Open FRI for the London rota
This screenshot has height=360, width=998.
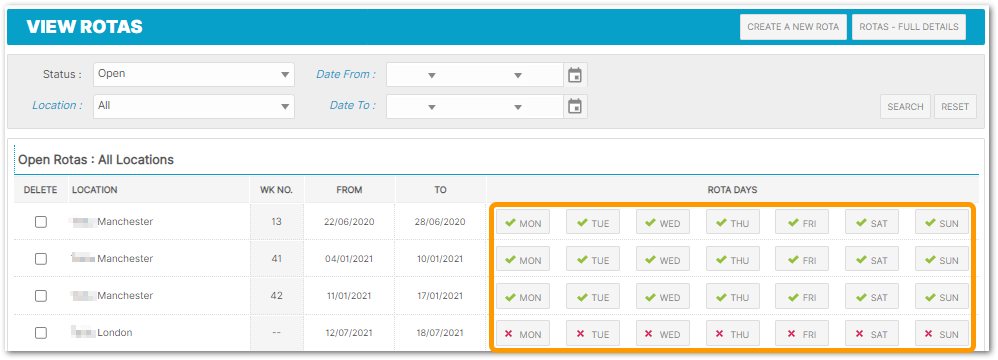(x=802, y=333)
